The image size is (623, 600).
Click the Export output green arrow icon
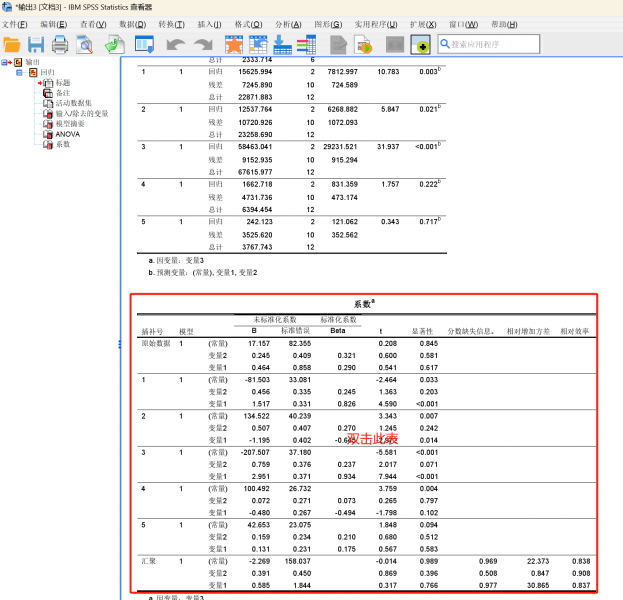click(114, 45)
